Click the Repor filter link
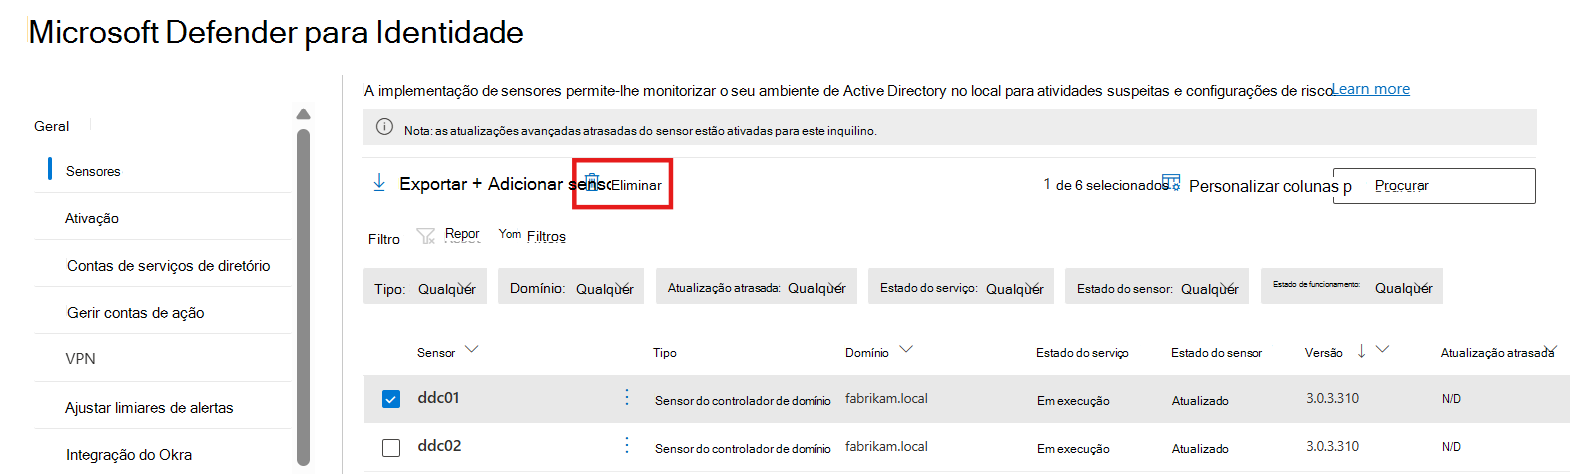The image size is (1570, 474). coord(462,233)
